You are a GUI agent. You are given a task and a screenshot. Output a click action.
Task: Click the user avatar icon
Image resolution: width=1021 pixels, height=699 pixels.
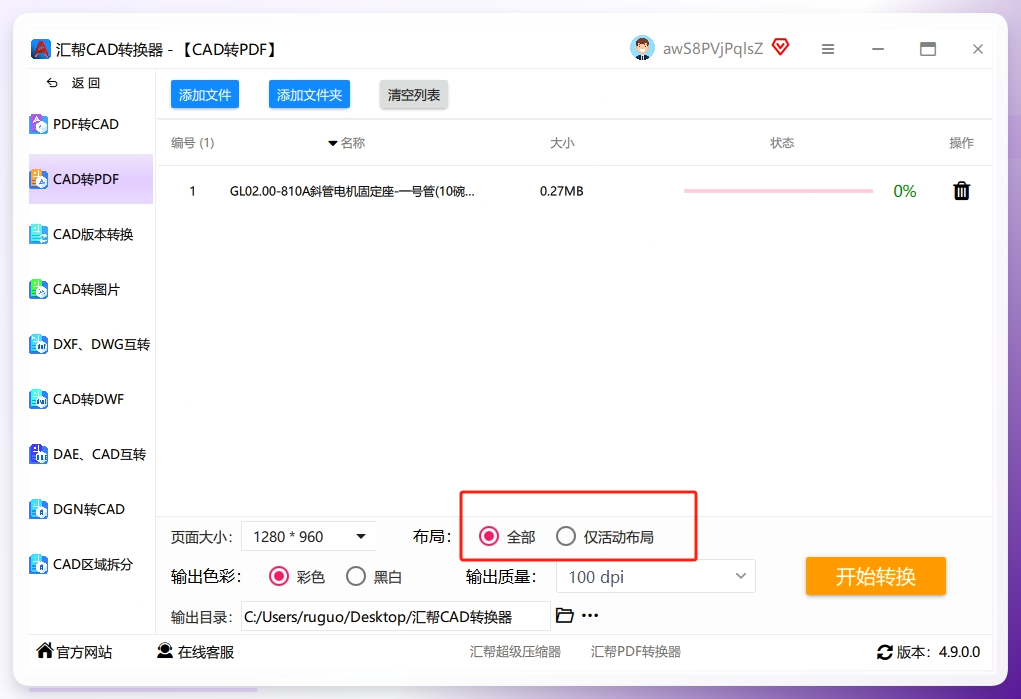[x=642, y=48]
